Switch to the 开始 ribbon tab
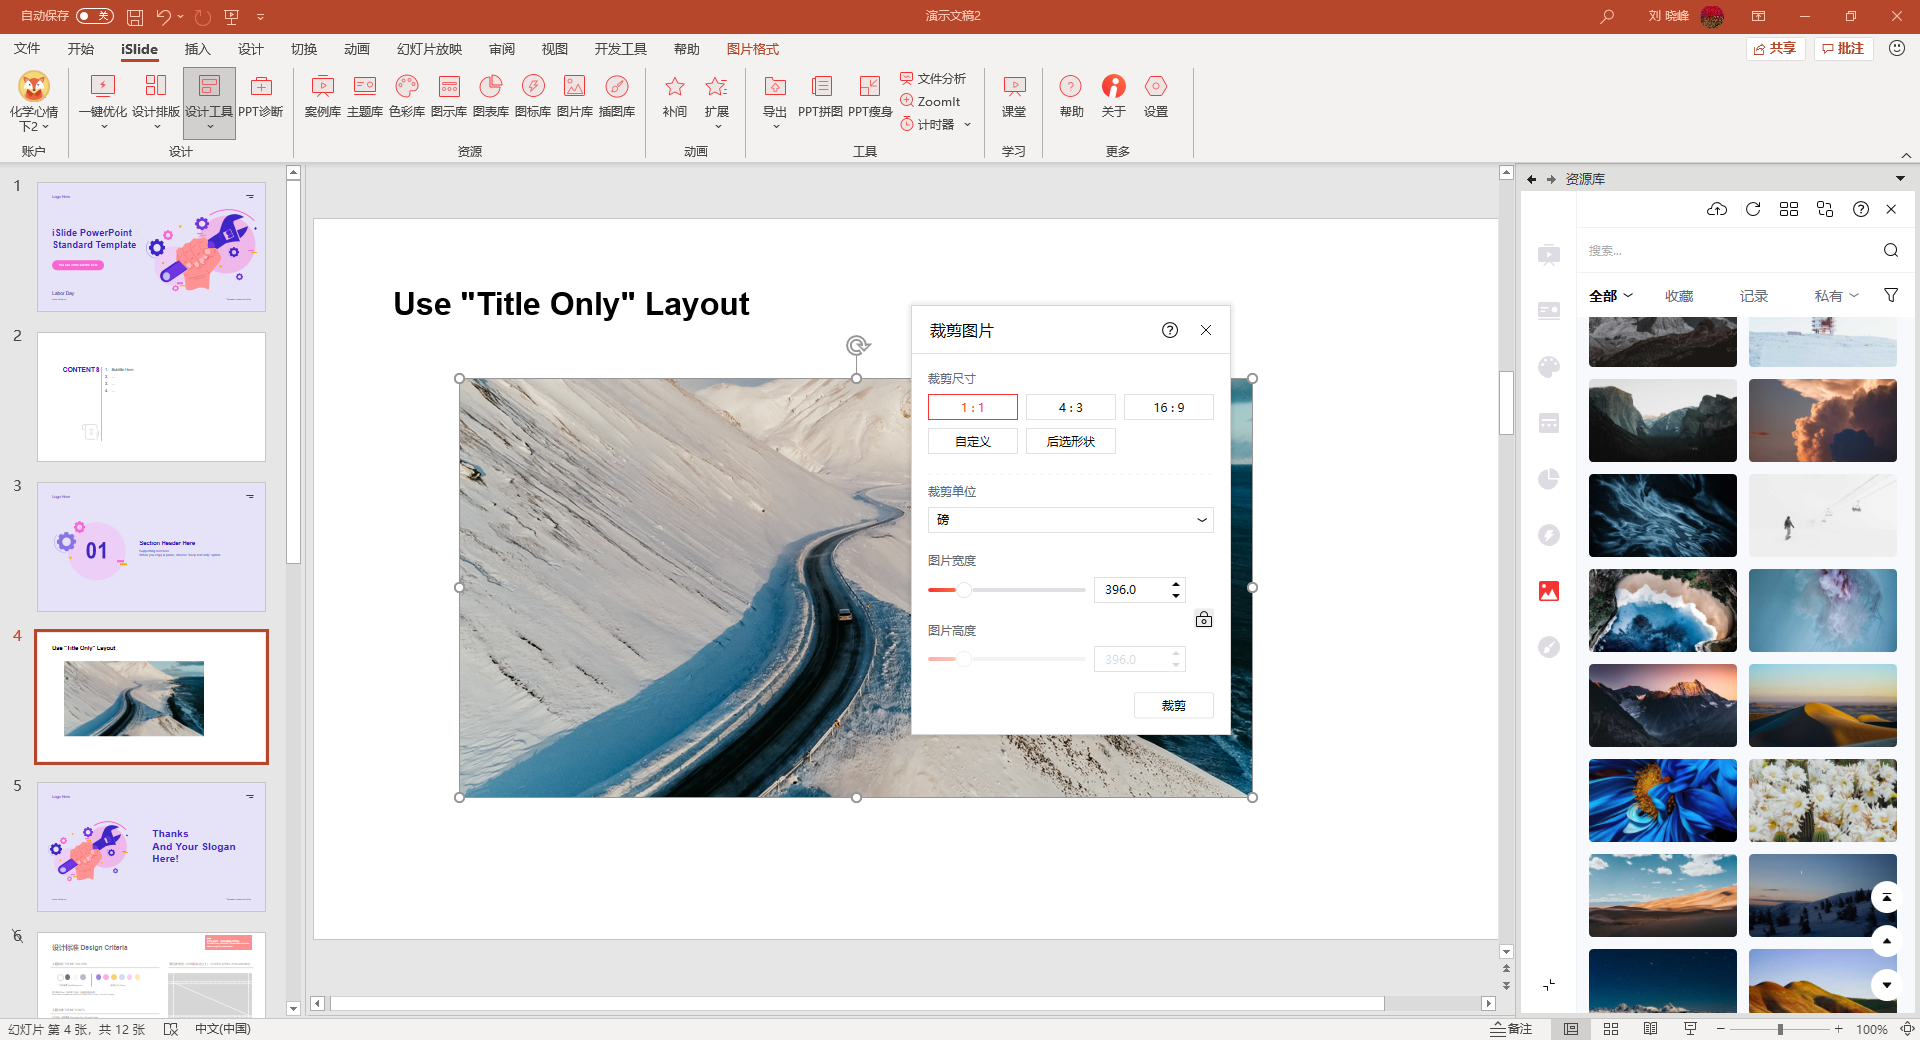Image resolution: width=1920 pixels, height=1040 pixels. (81, 49)
